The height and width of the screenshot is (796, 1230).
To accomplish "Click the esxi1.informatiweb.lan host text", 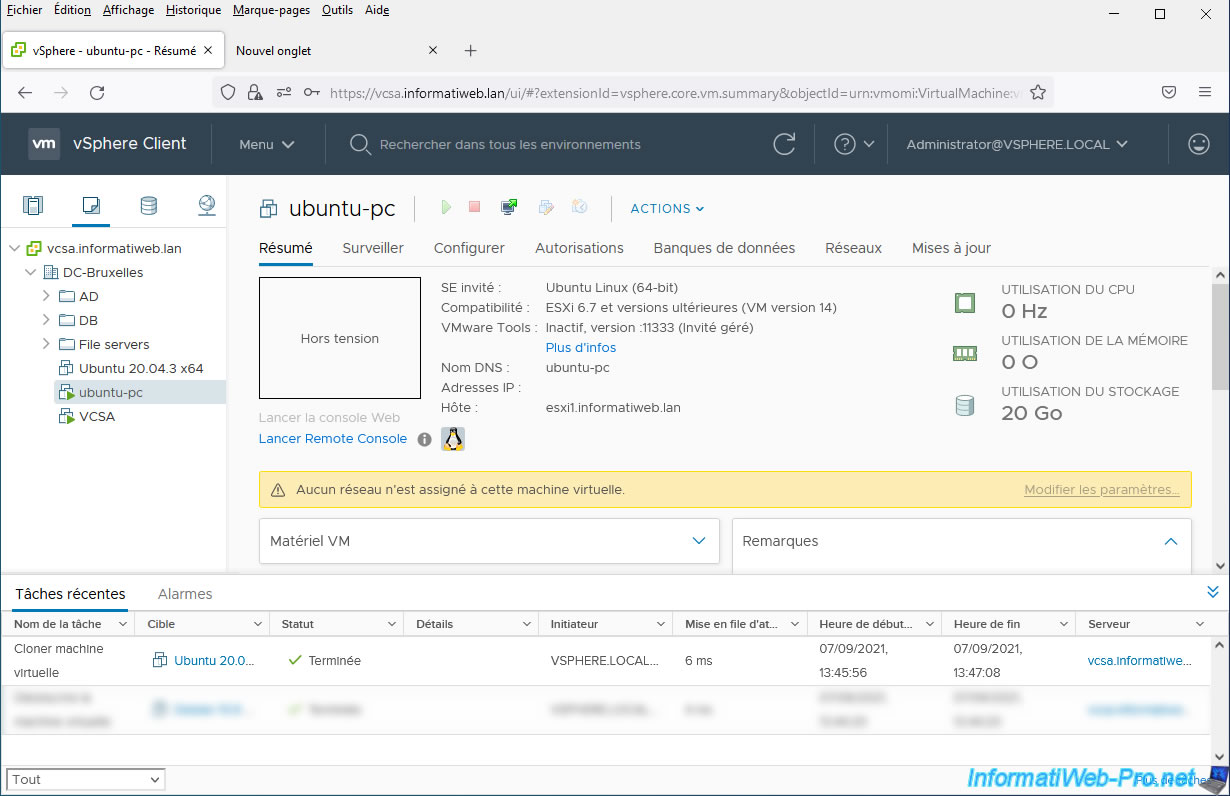I will [613, 408].
